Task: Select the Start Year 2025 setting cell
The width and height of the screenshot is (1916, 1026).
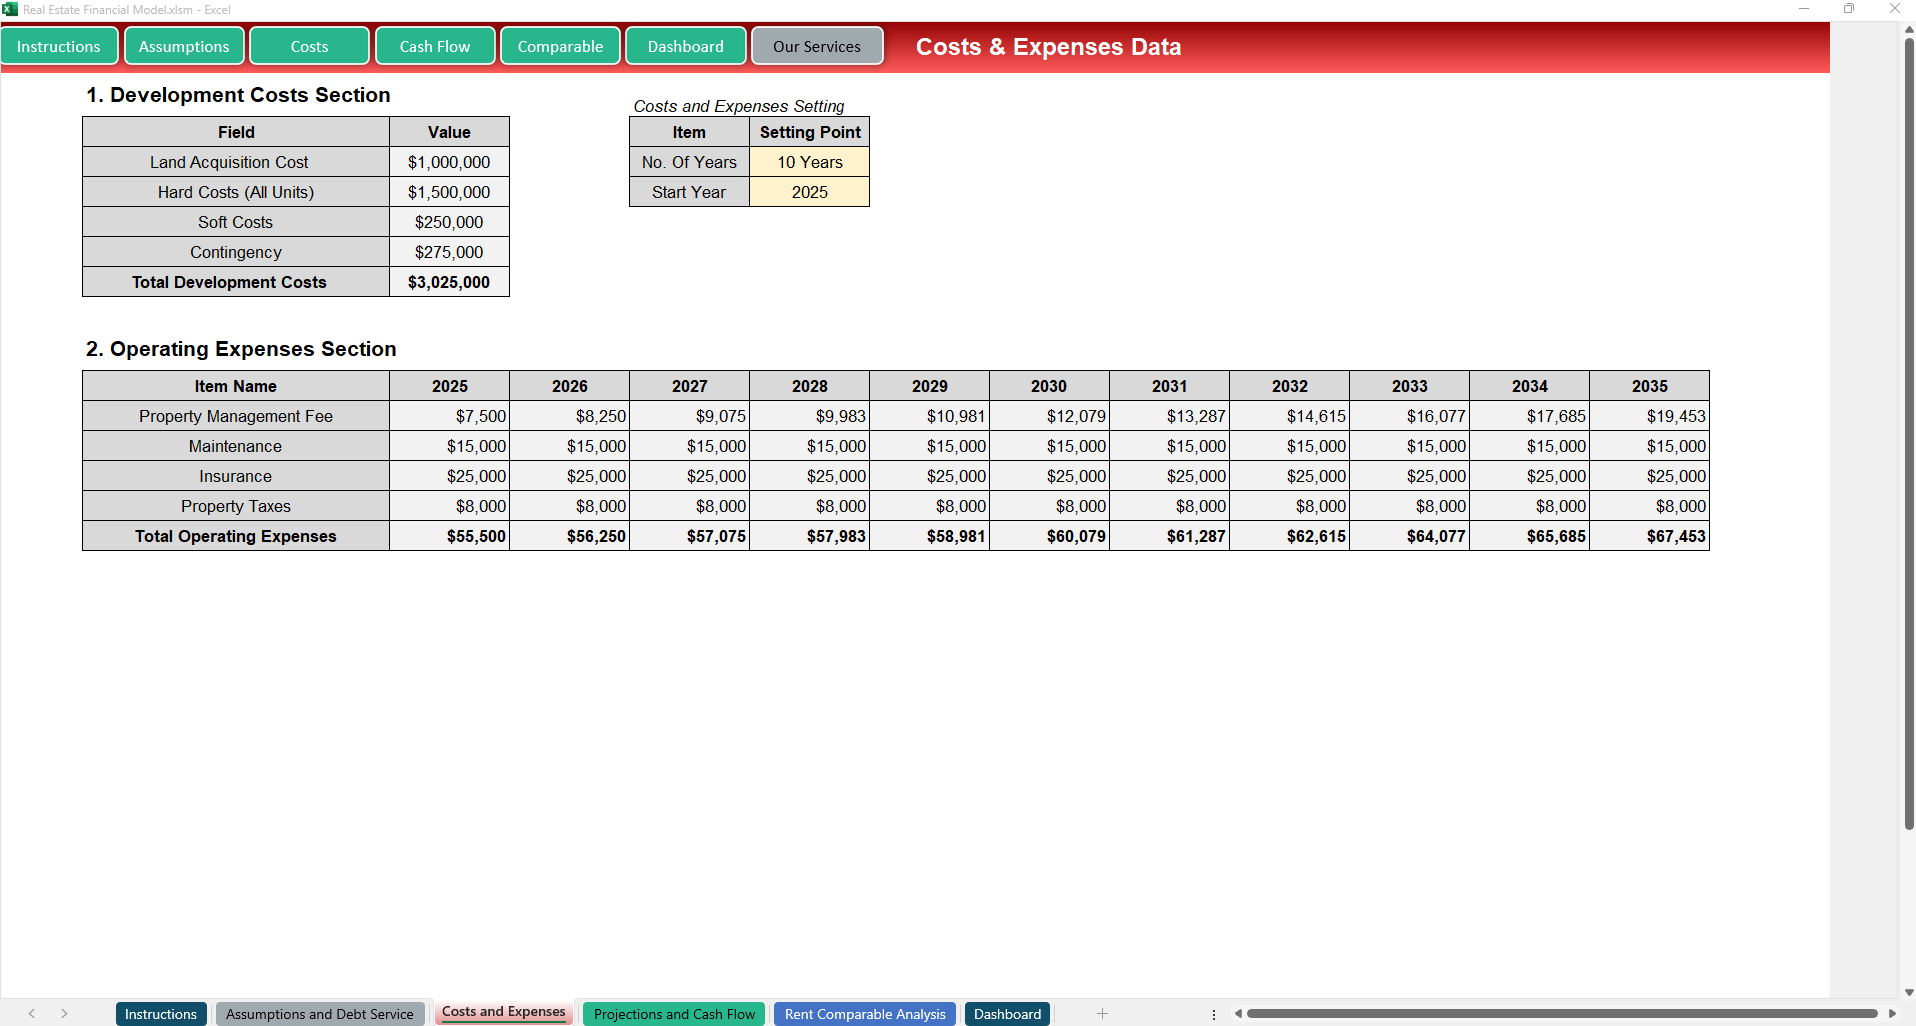Action: [809, 192]
